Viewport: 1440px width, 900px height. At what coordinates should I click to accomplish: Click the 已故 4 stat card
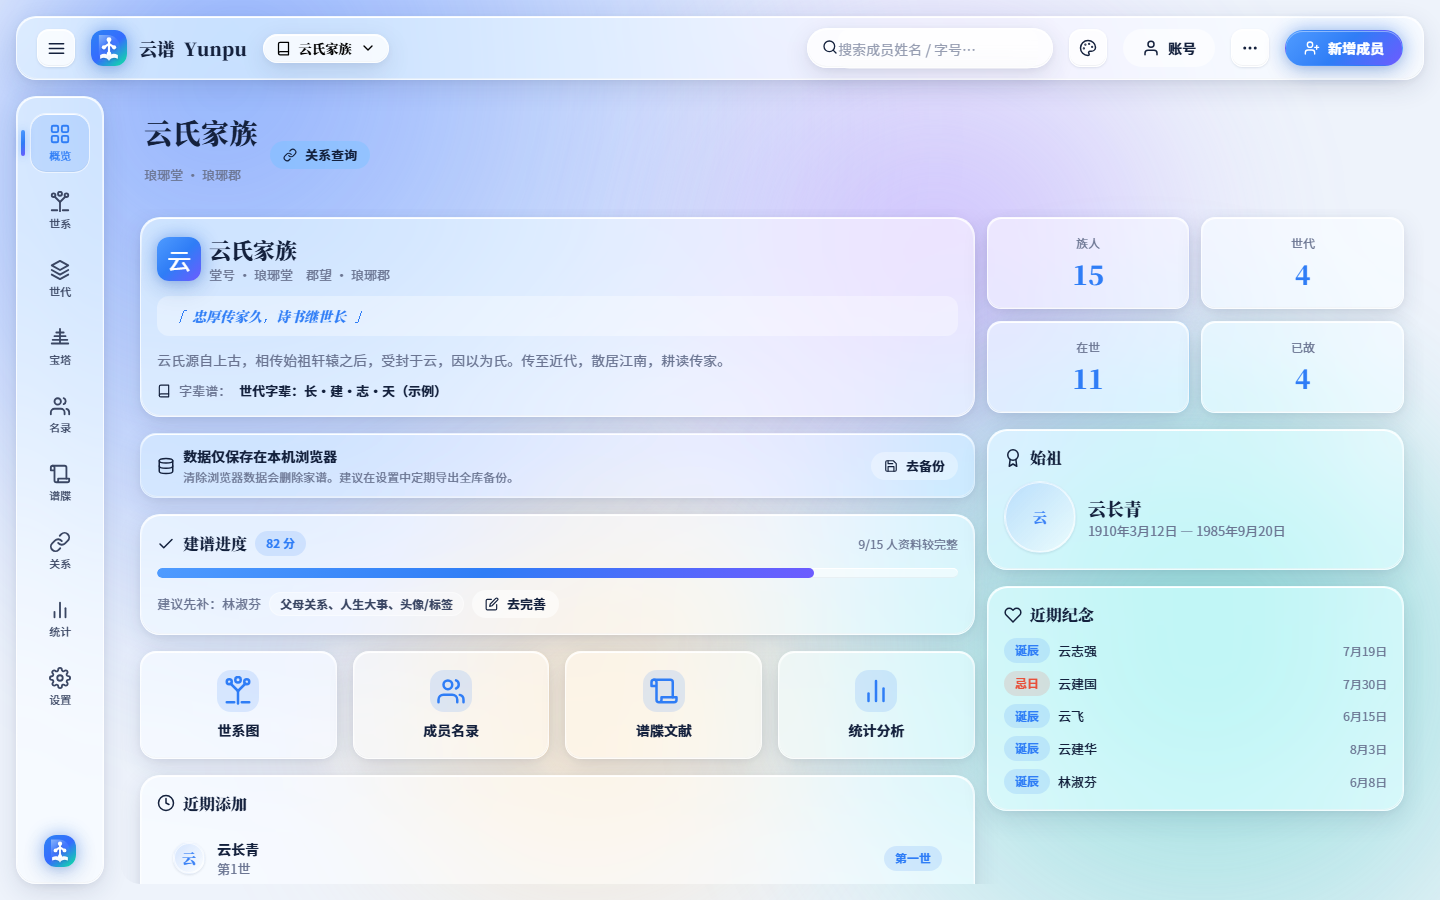point(1302,367)
